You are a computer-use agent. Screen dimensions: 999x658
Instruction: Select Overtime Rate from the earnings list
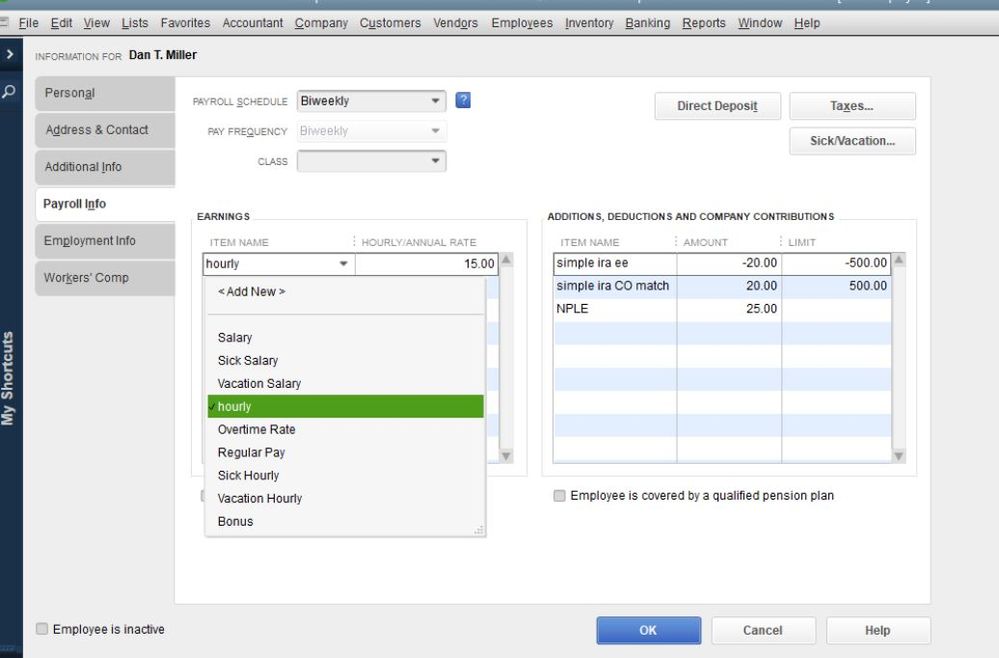click(345, 429)
